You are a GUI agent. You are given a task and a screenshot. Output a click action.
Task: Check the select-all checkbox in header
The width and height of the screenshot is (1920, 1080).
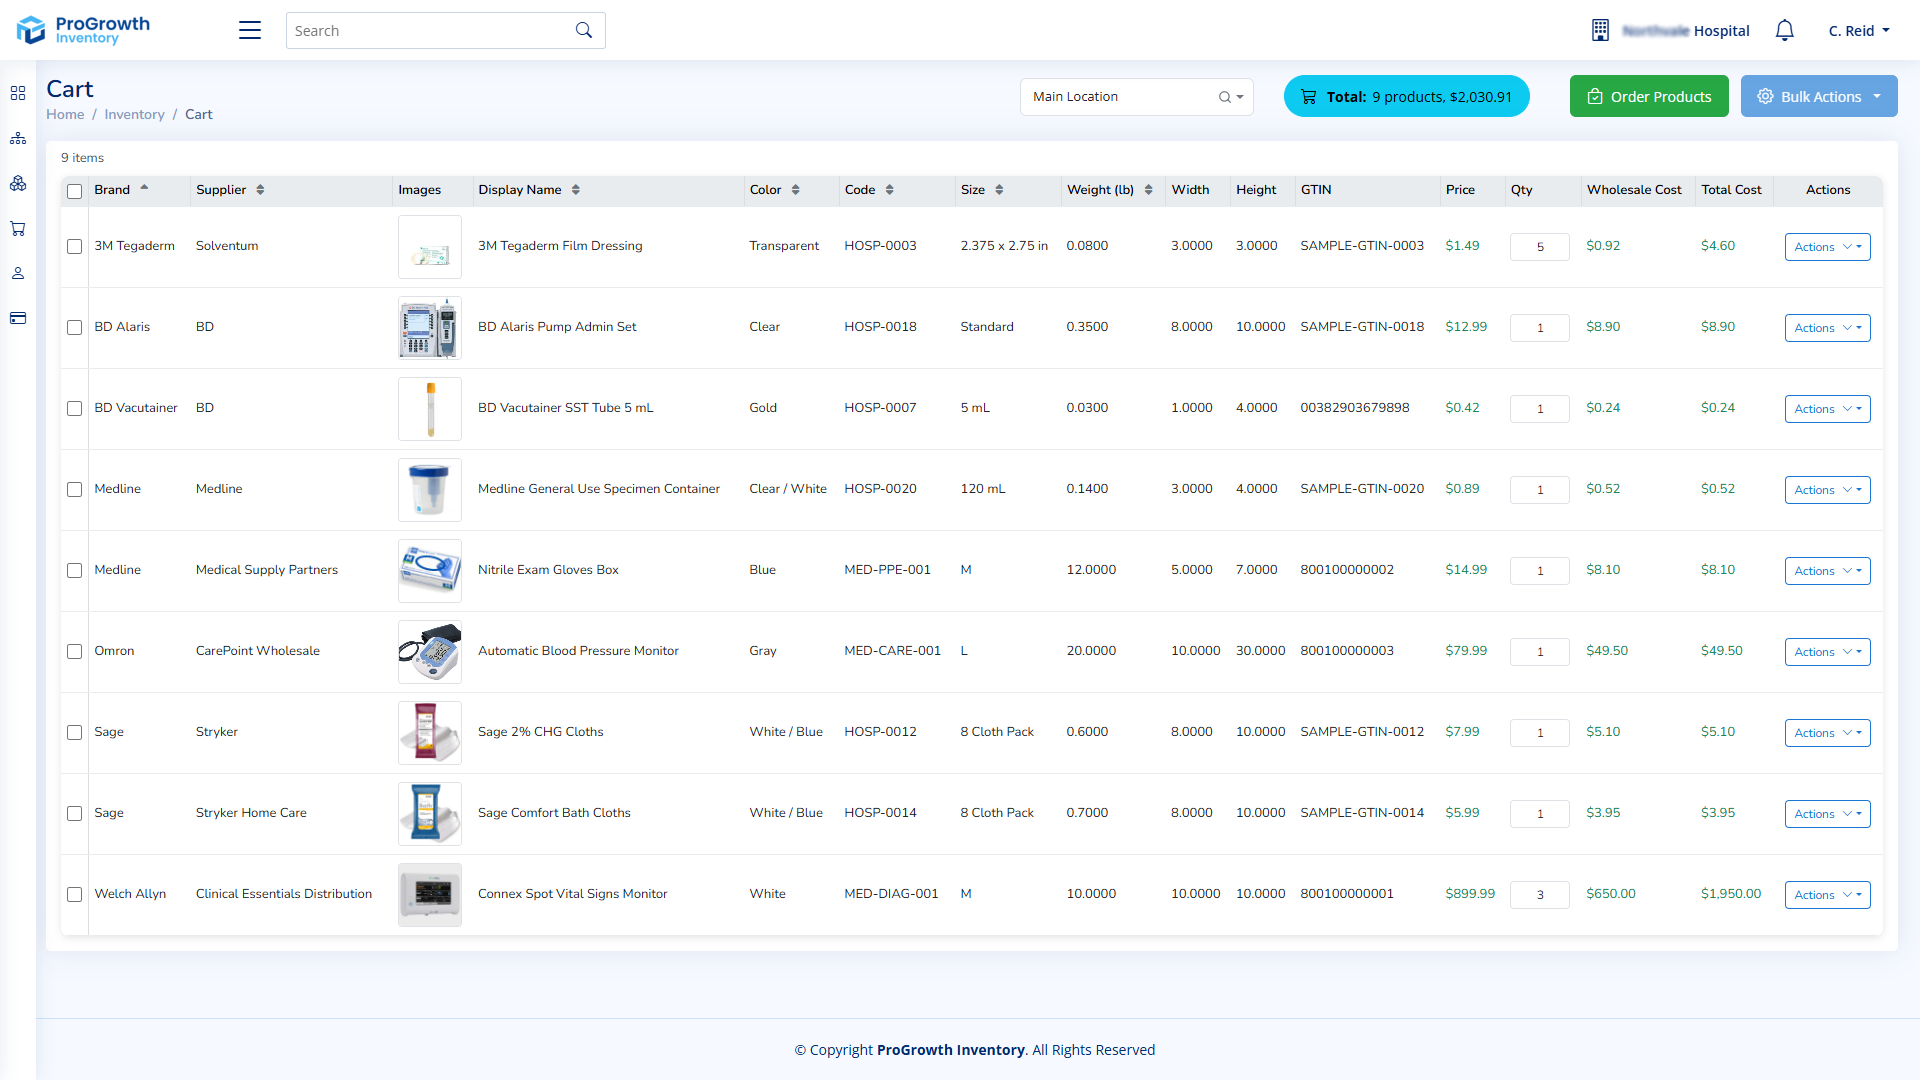tap(74, 191)
